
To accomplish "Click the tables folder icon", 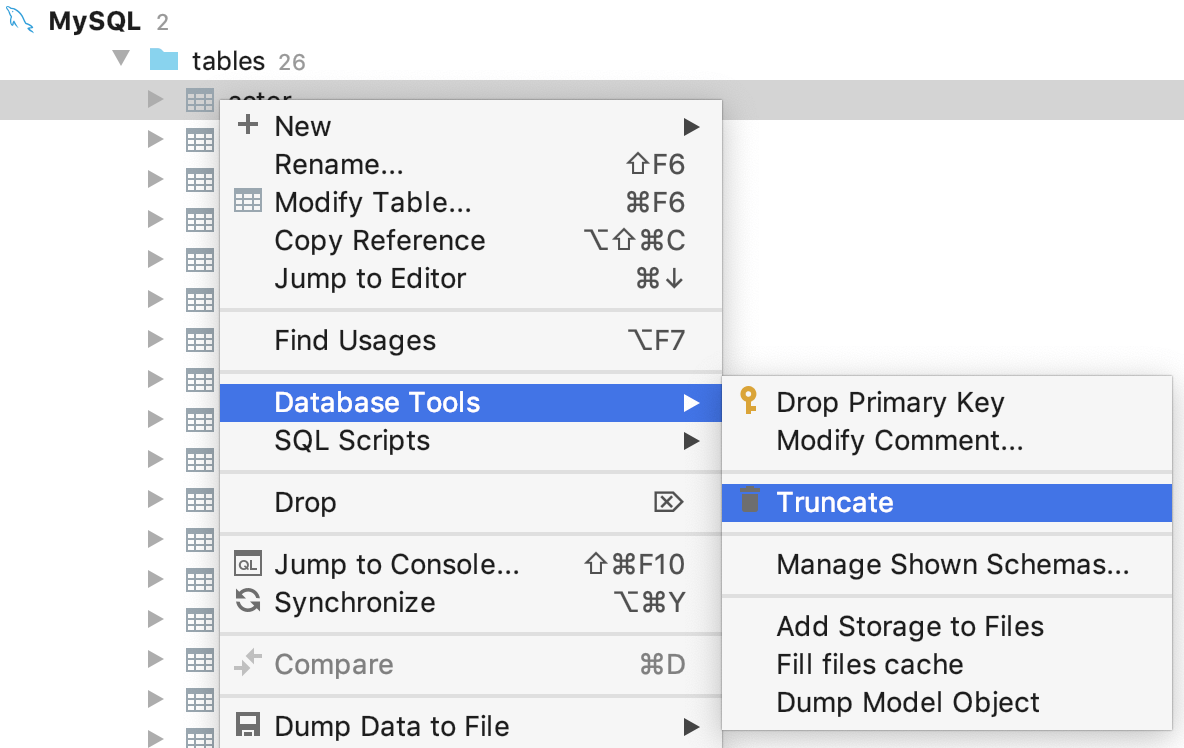I will click(x=164, y=60).
